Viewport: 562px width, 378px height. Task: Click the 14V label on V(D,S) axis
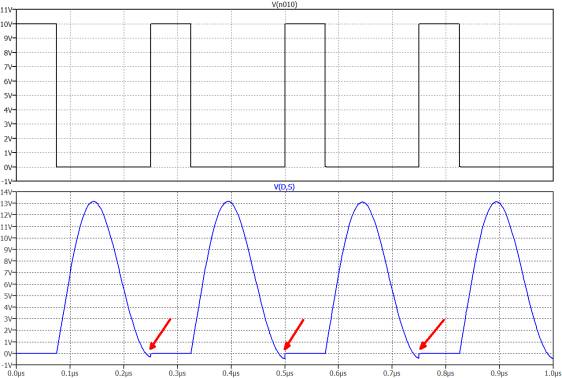[6, 192]
